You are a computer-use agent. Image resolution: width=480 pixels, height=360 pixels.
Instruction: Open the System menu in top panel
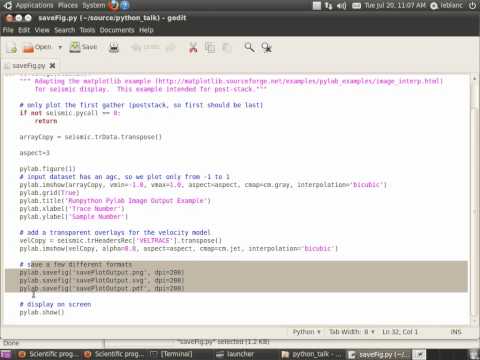(94, 5)
